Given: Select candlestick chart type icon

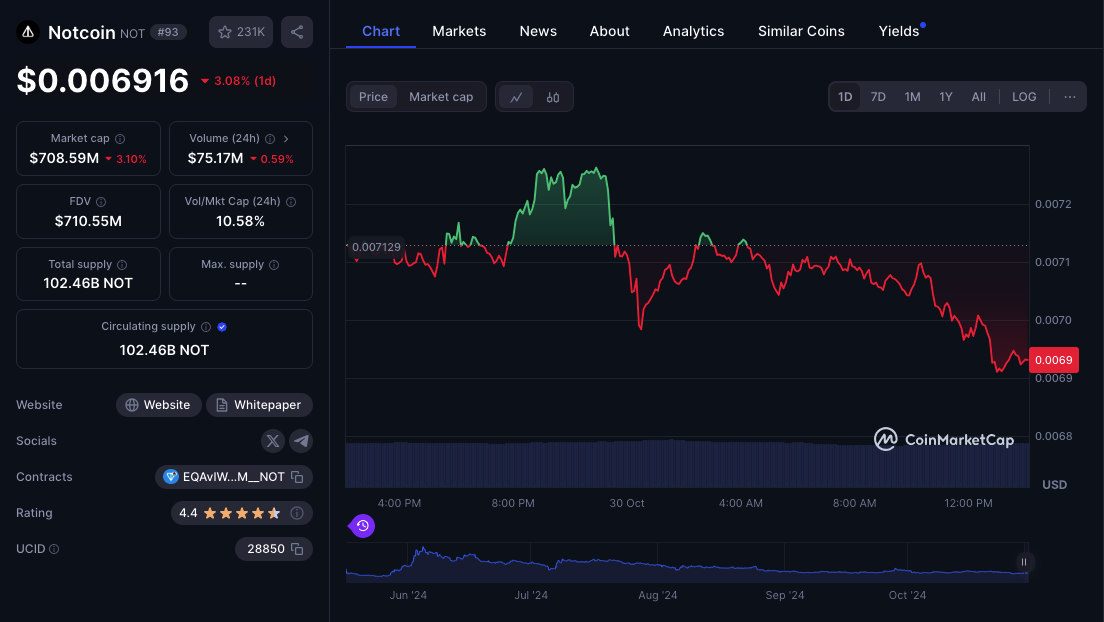Looking at the screenshot, I should point(553,97).
